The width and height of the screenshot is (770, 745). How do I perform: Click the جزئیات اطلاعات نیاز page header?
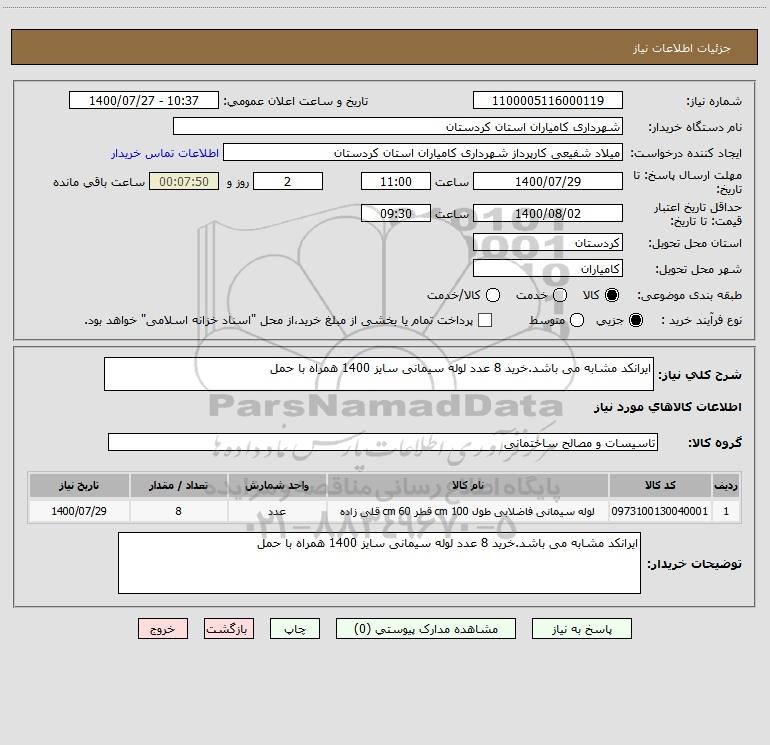click(682, 48)
